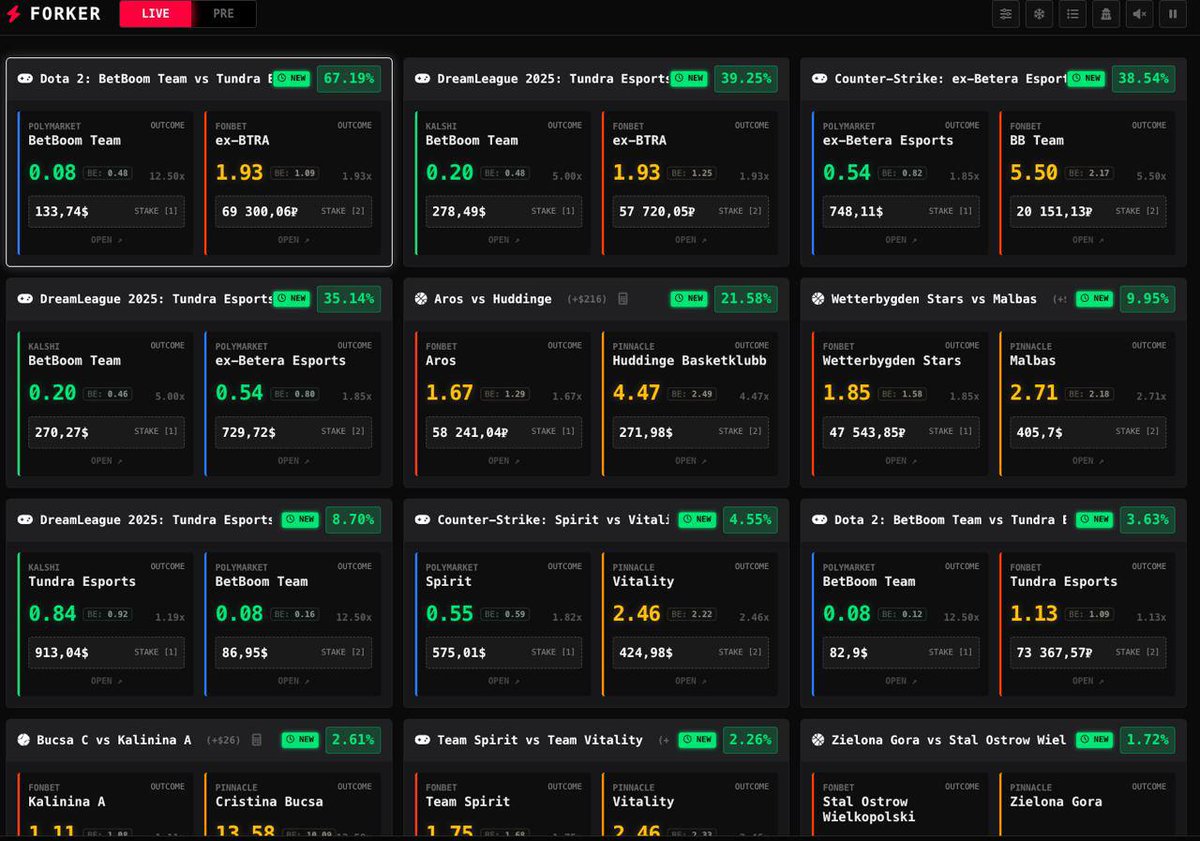The height and width of the screenshot is (841, 1200).
Task: Click gamepad icon on 35.14% DreamLeague card
Action: [25, 298]
